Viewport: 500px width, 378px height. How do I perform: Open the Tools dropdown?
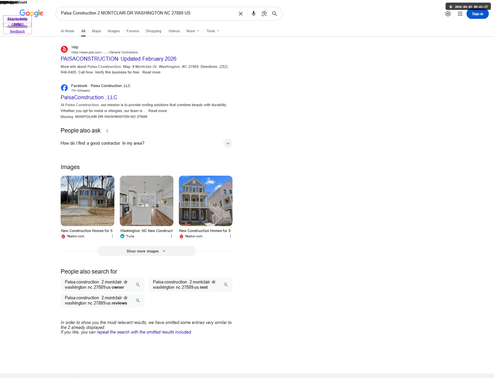point(213,31)
